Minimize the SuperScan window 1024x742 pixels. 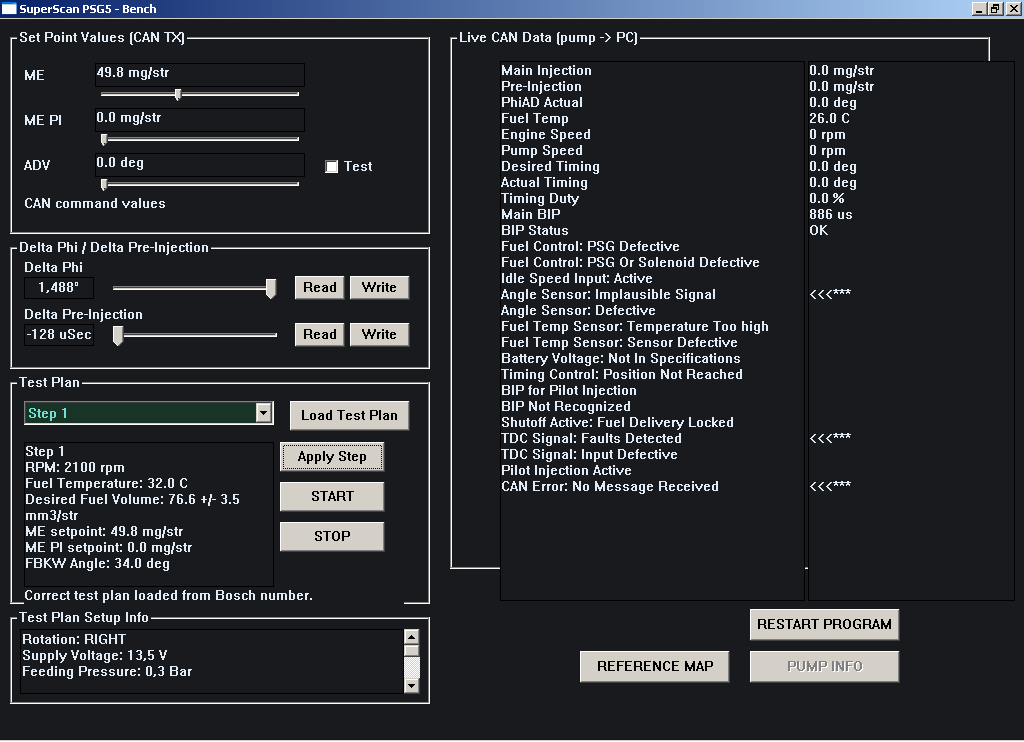click(980, 8)
